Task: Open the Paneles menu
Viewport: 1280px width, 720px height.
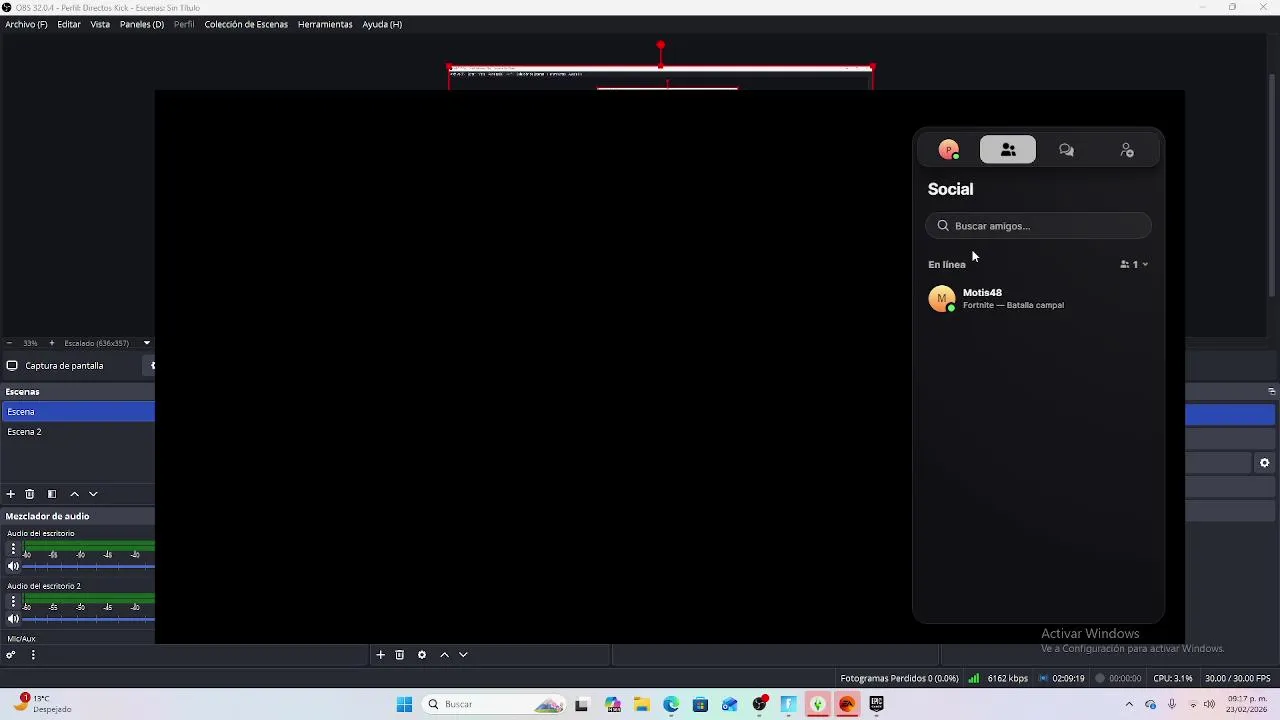Action: pos(142,24)
